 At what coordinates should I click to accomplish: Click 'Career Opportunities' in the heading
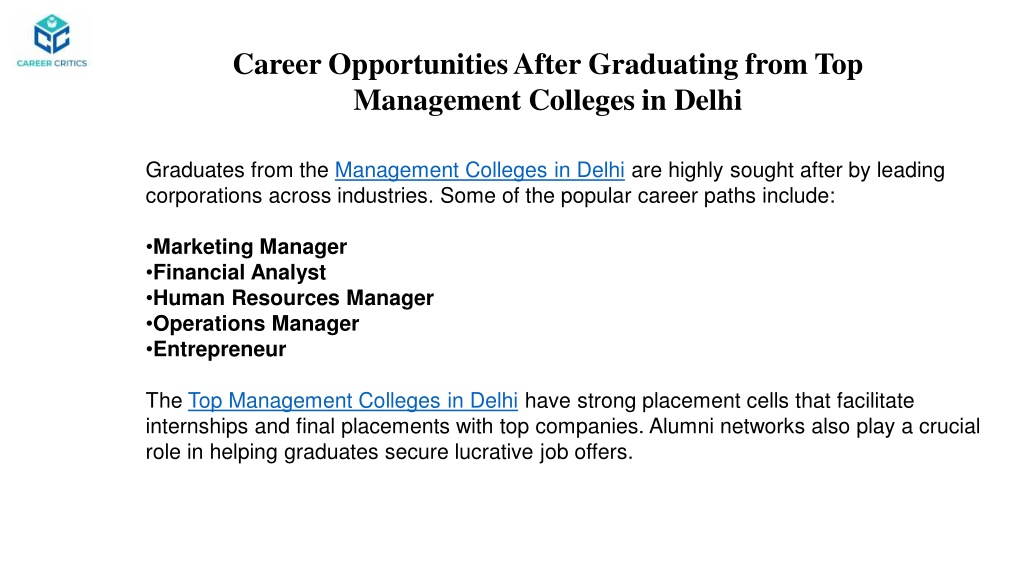(x=370, y=65)
